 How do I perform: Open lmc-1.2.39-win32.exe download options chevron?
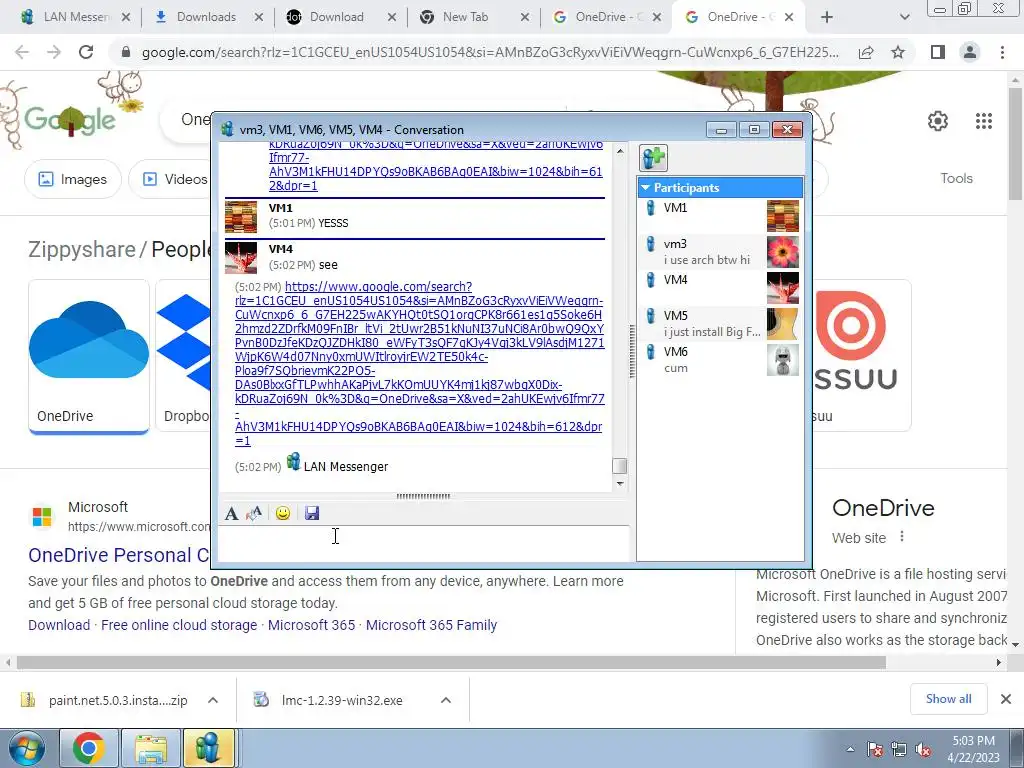click(446, 700)
